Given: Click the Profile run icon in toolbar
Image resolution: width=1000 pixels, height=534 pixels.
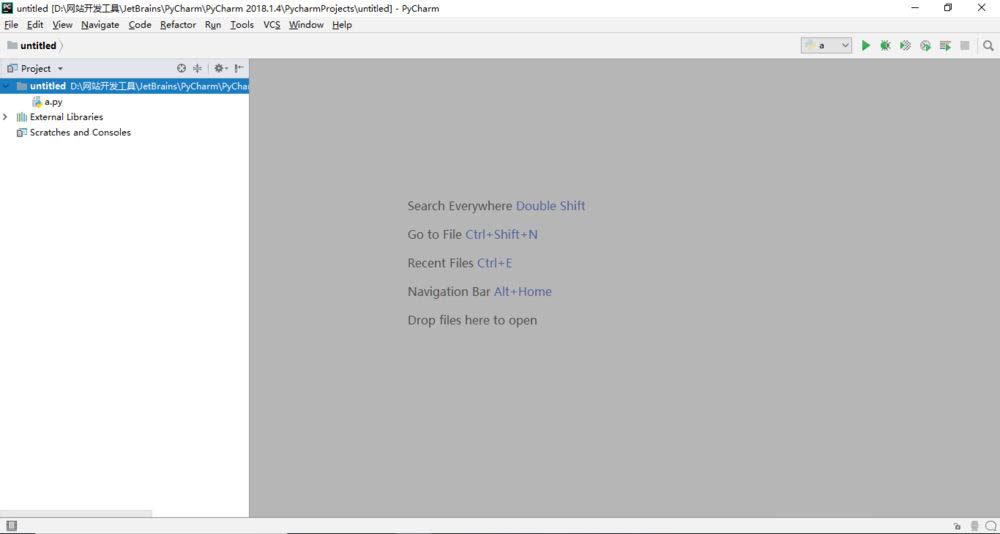Looking at the screenshot, I should pos(925,46).
